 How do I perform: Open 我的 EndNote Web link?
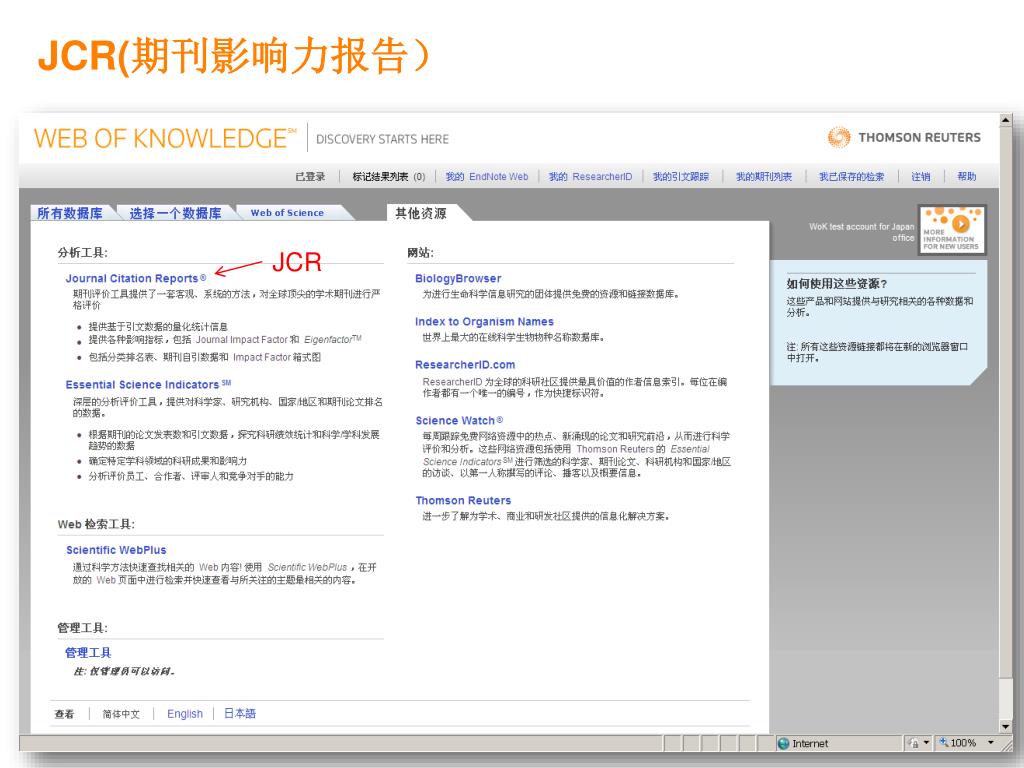tap(487, 176)
